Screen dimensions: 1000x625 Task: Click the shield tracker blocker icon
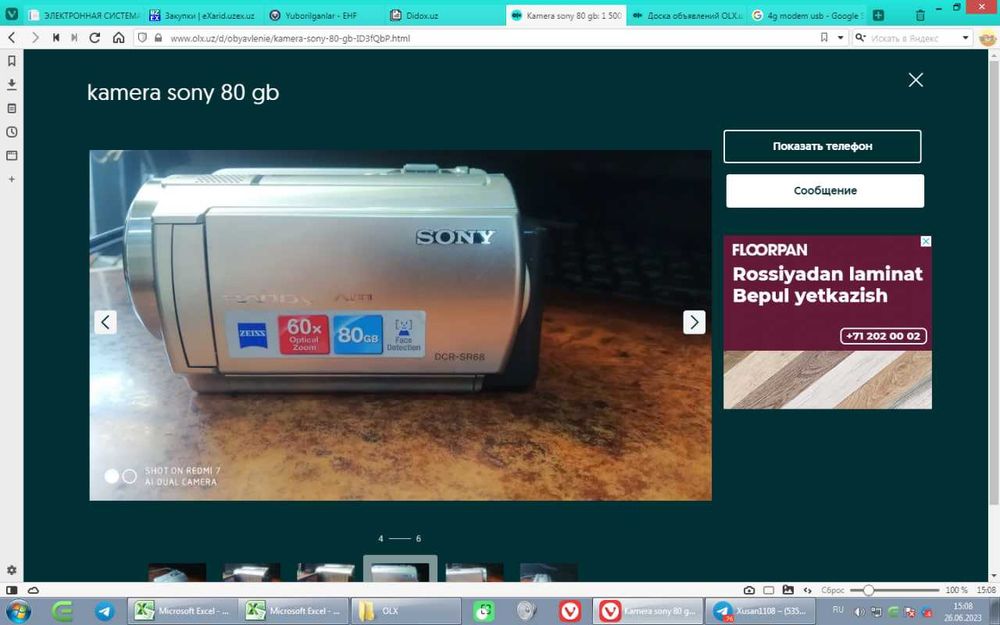coord(142,38)
